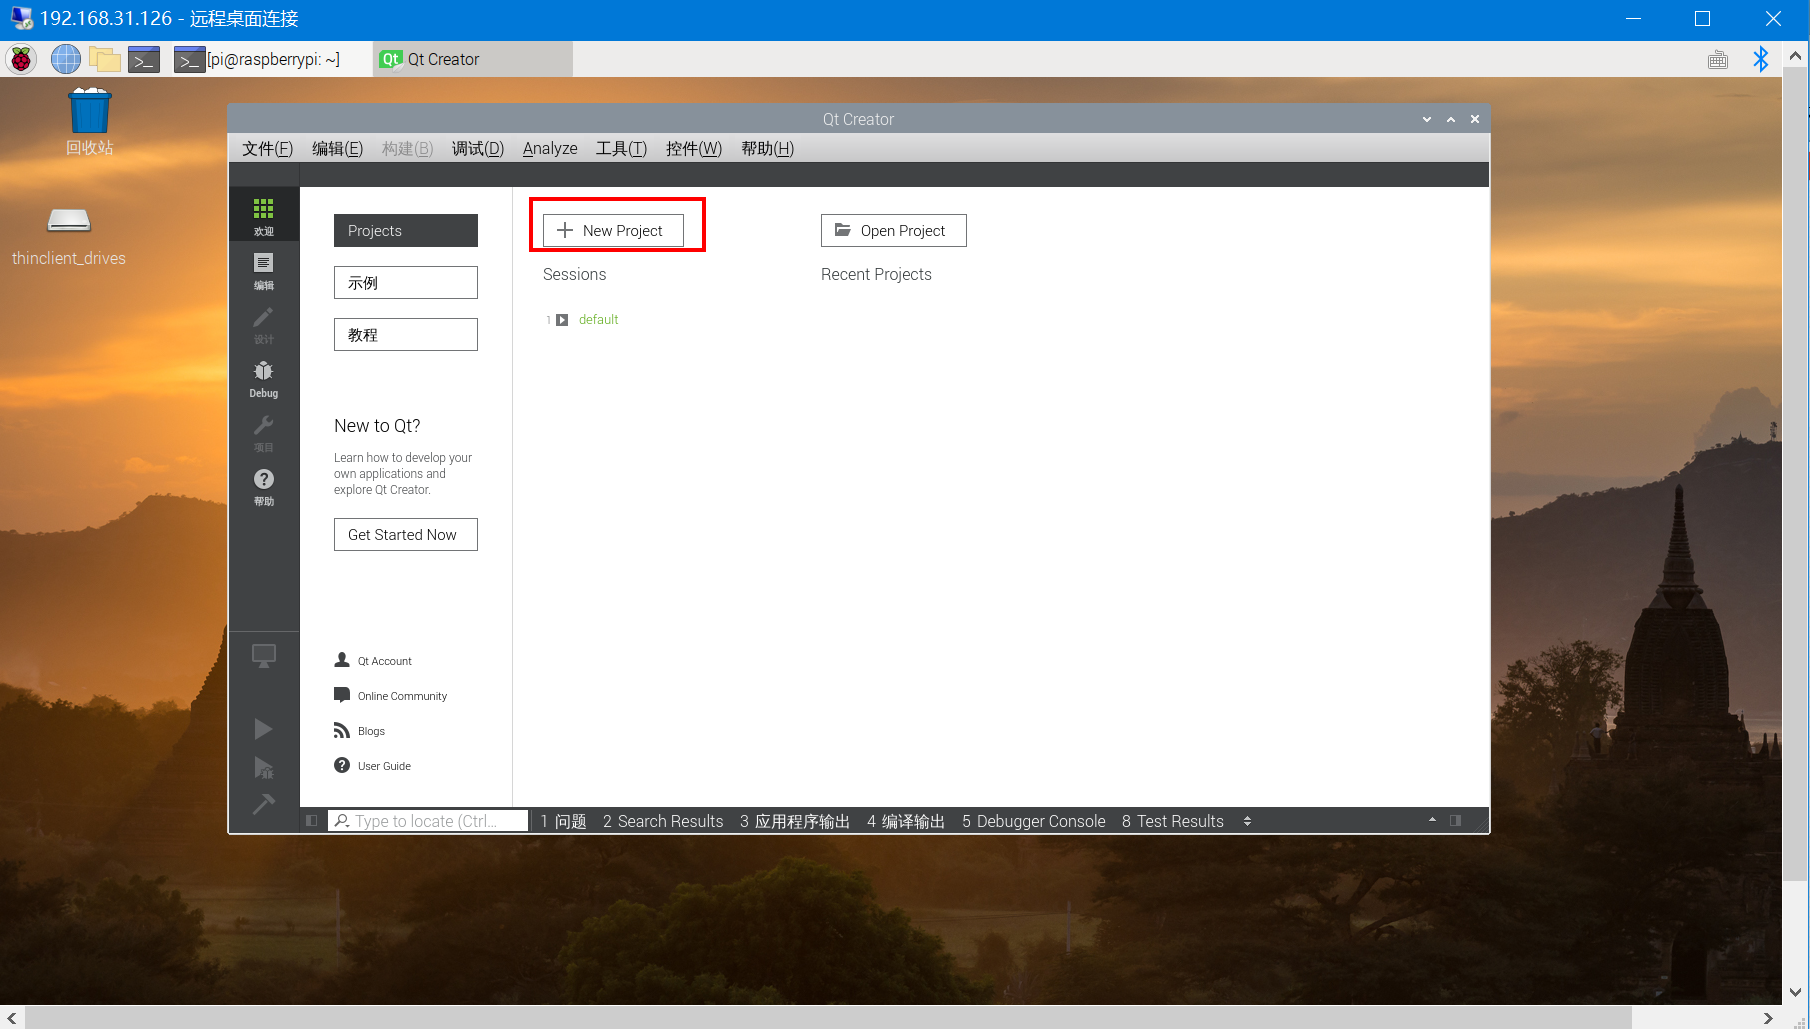Open the disabled 构建(B) menu
Viewport: 1810px width, 1029px height.
(x=407, y=148)
